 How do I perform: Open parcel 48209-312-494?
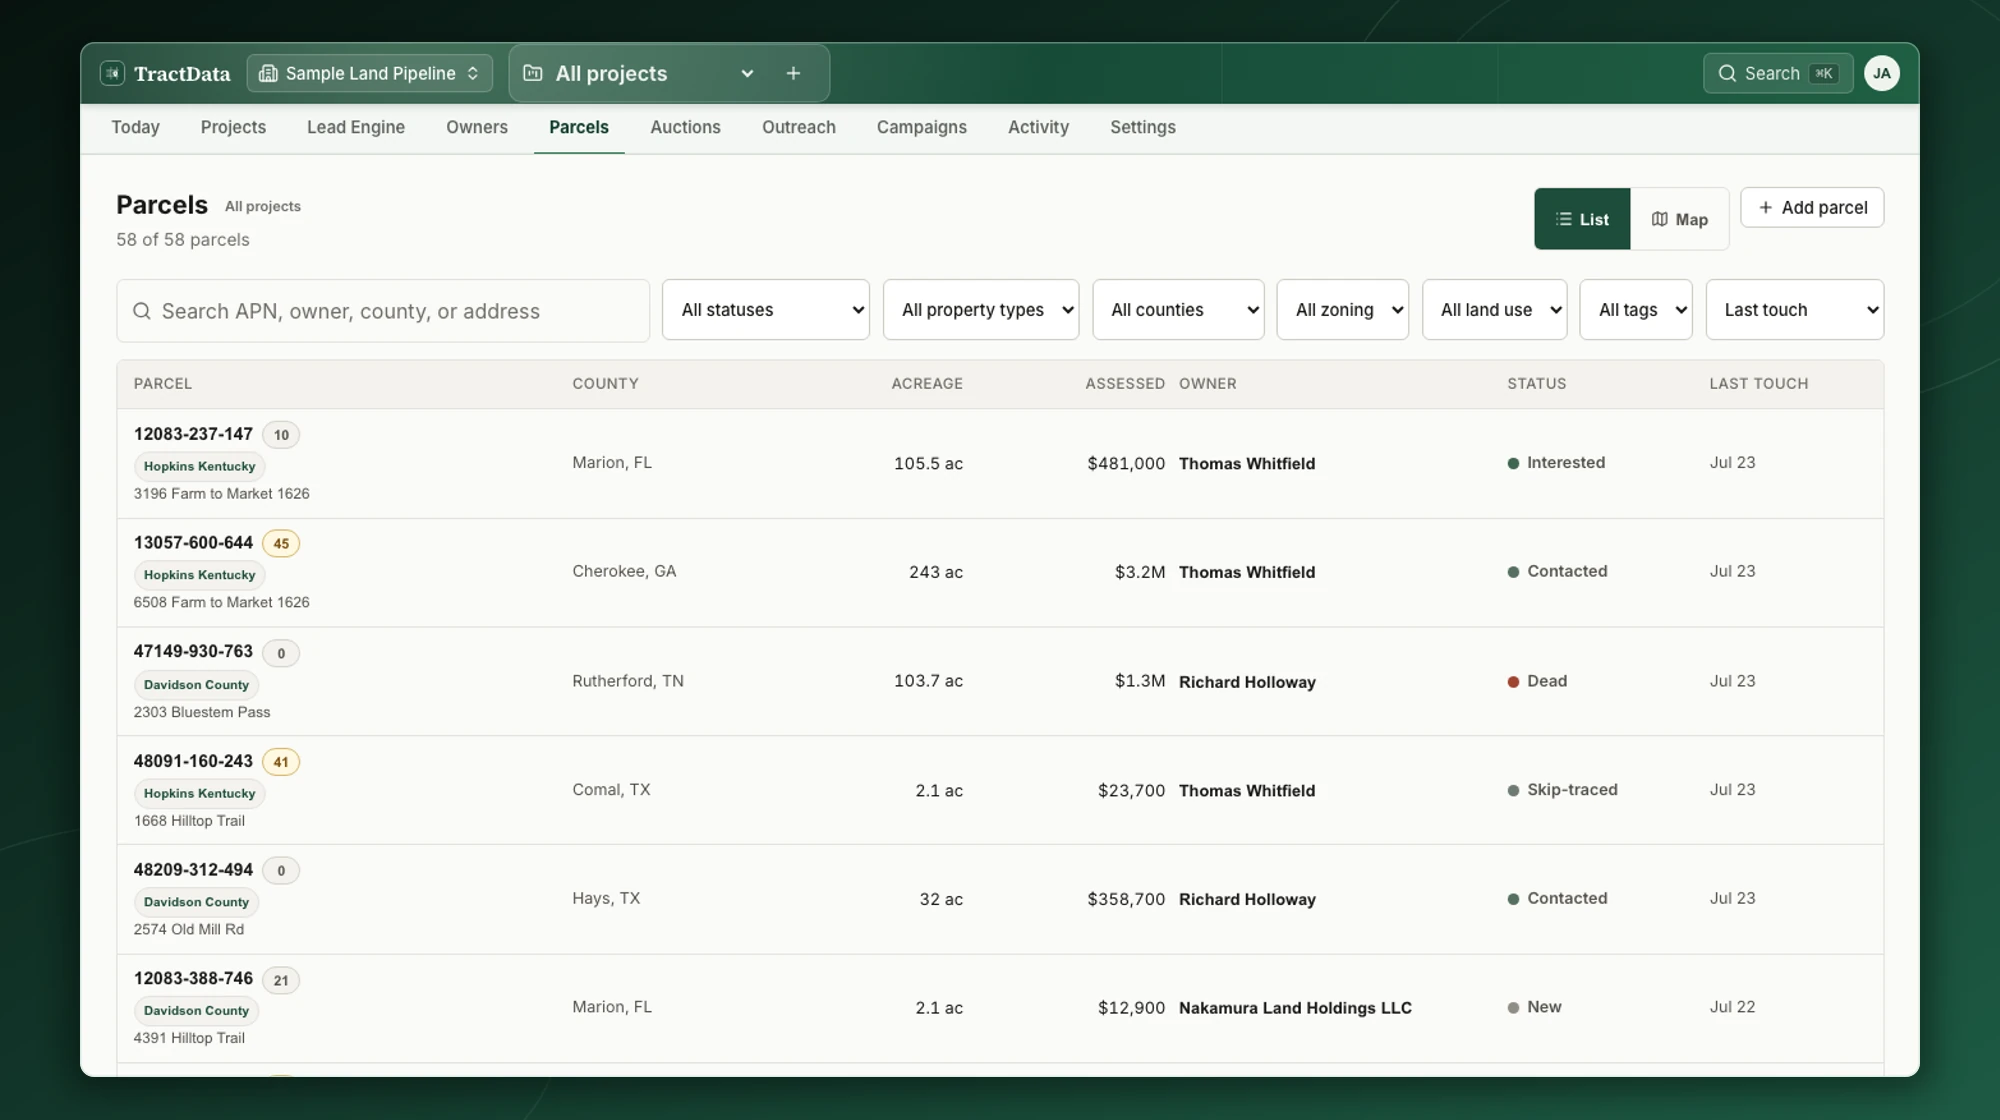[x=193, y=870]
